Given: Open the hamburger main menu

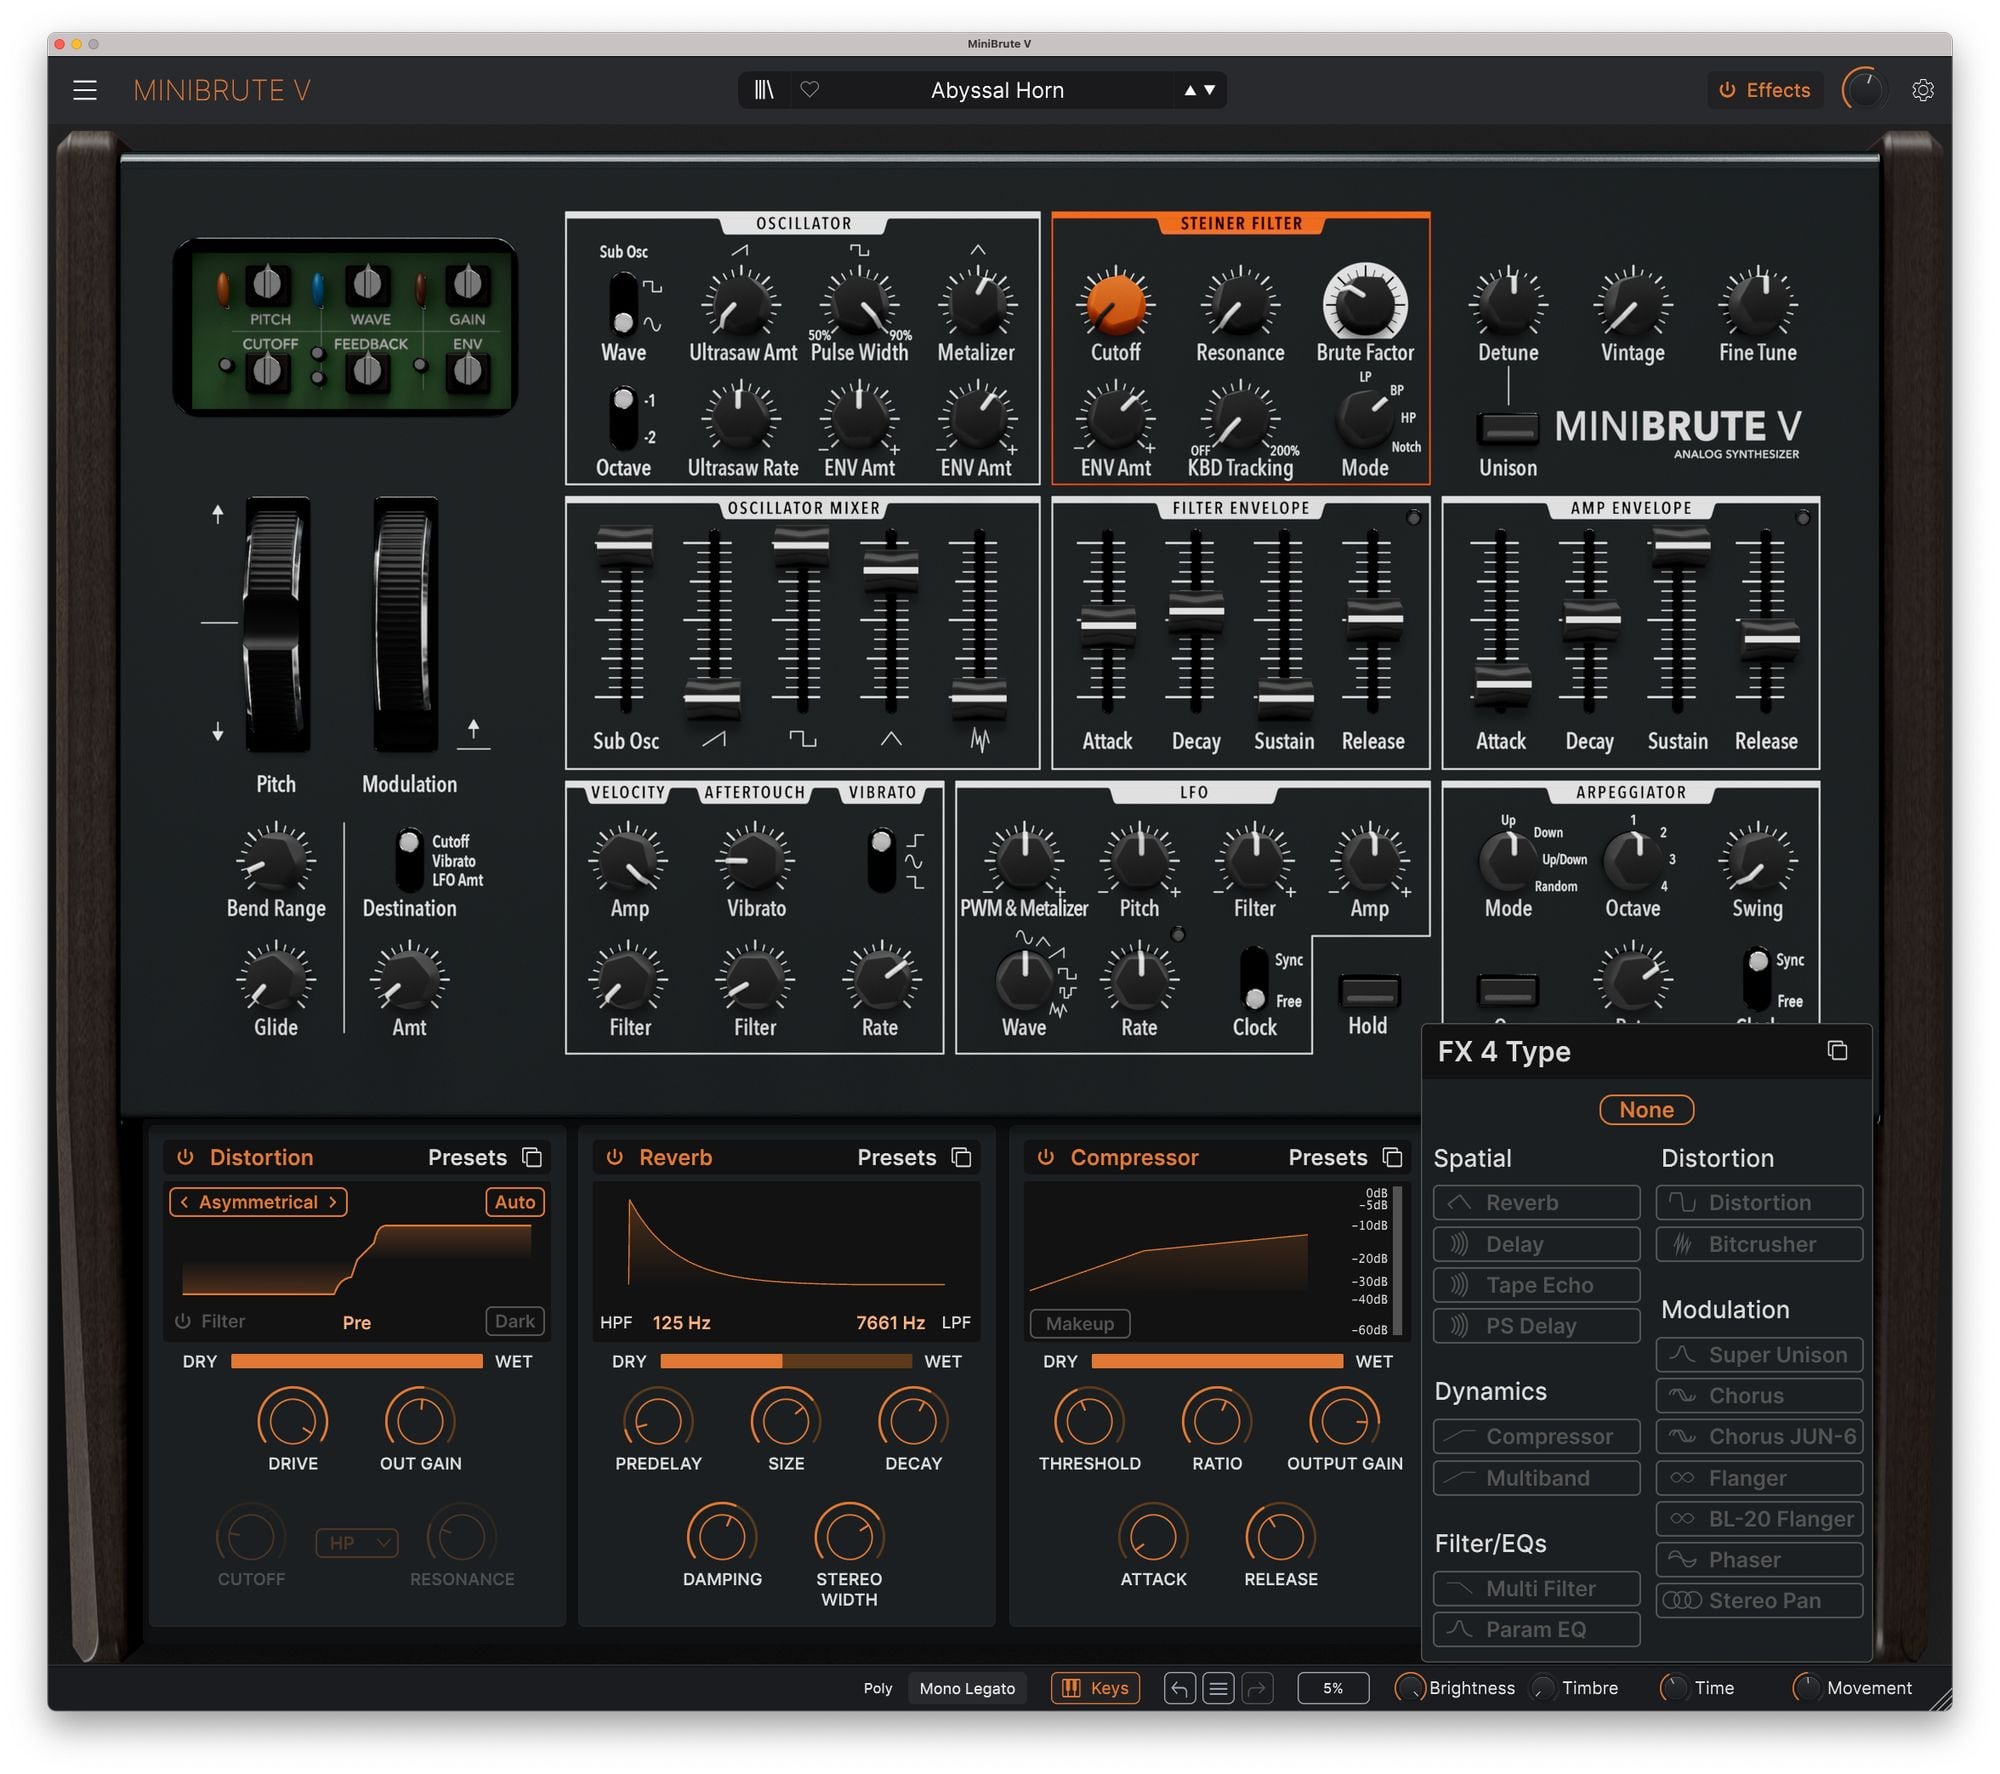Looking at the screenshot, I should pyautogui.click(x=85, y=90).
